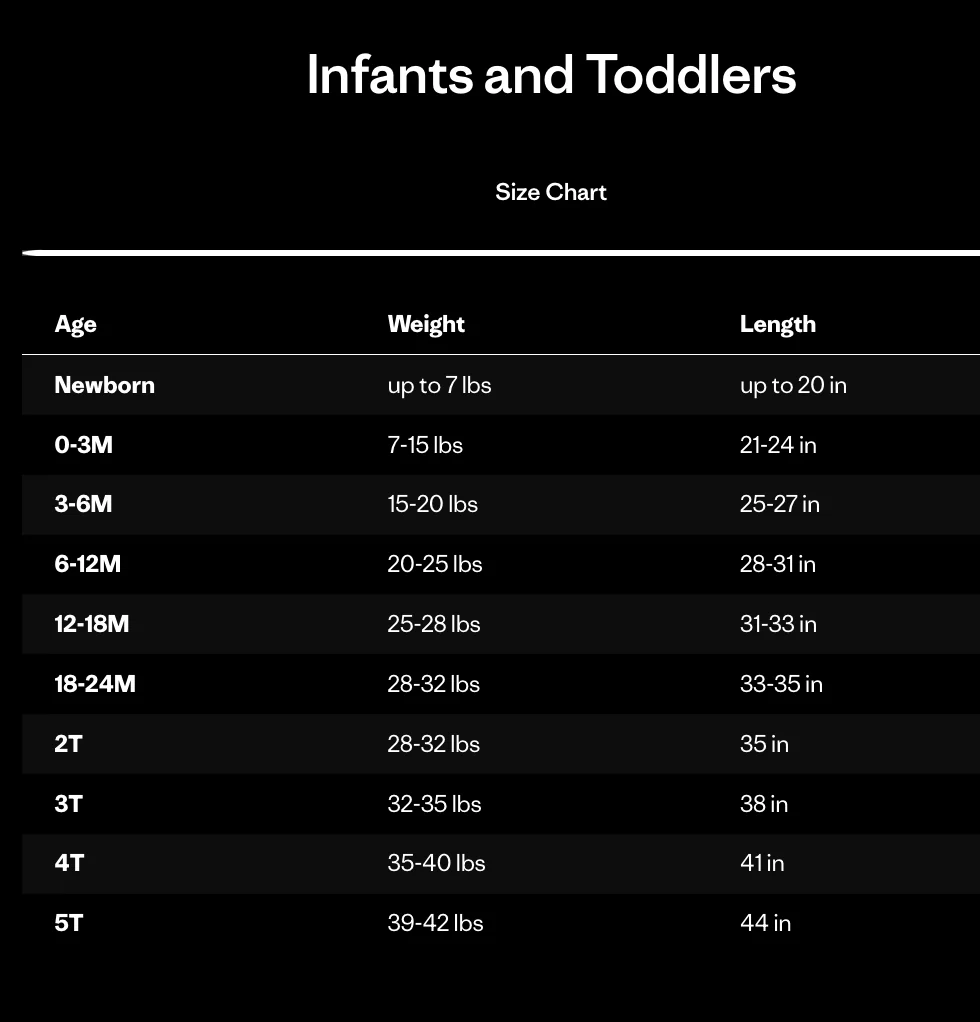
Task: Select the Size Chart subtitle
Action: pyautogui.click(x=551, y=192)
